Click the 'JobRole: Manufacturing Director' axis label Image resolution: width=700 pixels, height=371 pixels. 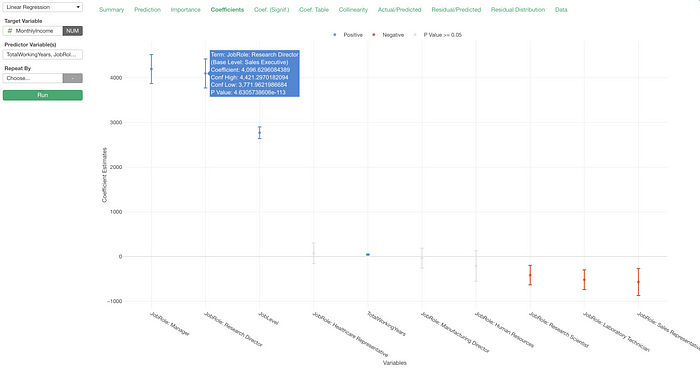pos(455,332)
